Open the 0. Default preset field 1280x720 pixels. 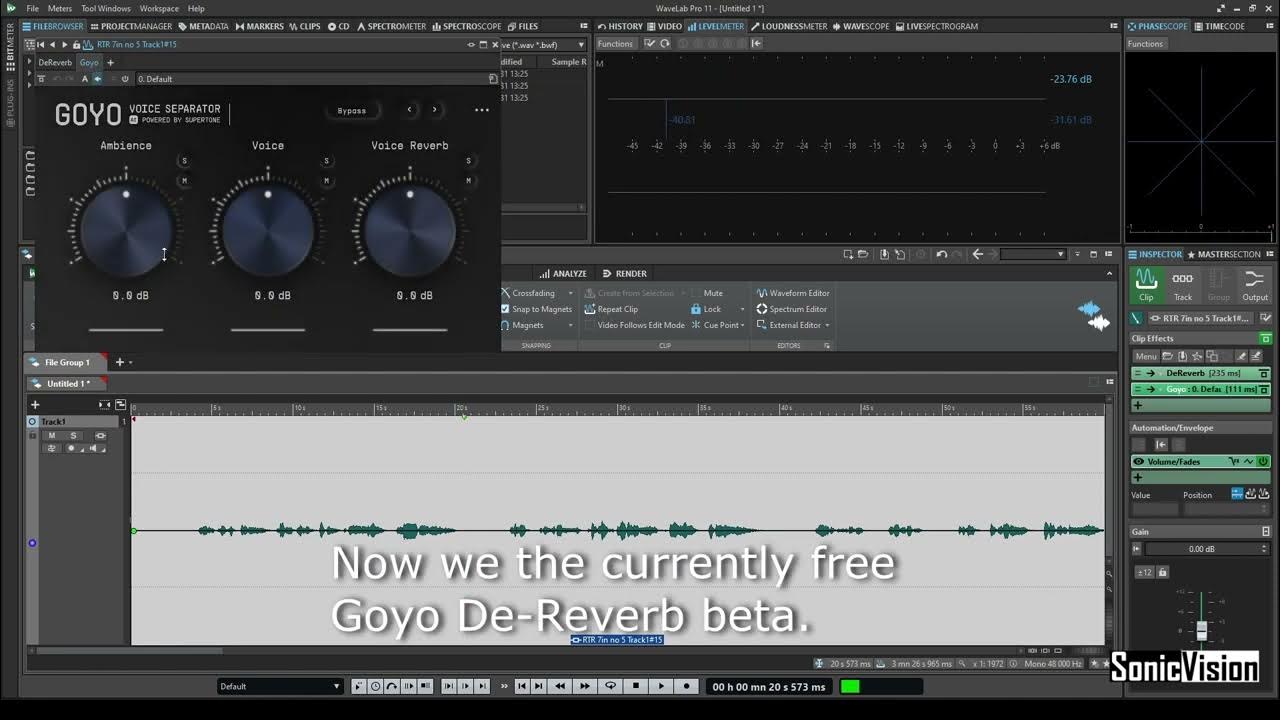[x=310, y=79]
